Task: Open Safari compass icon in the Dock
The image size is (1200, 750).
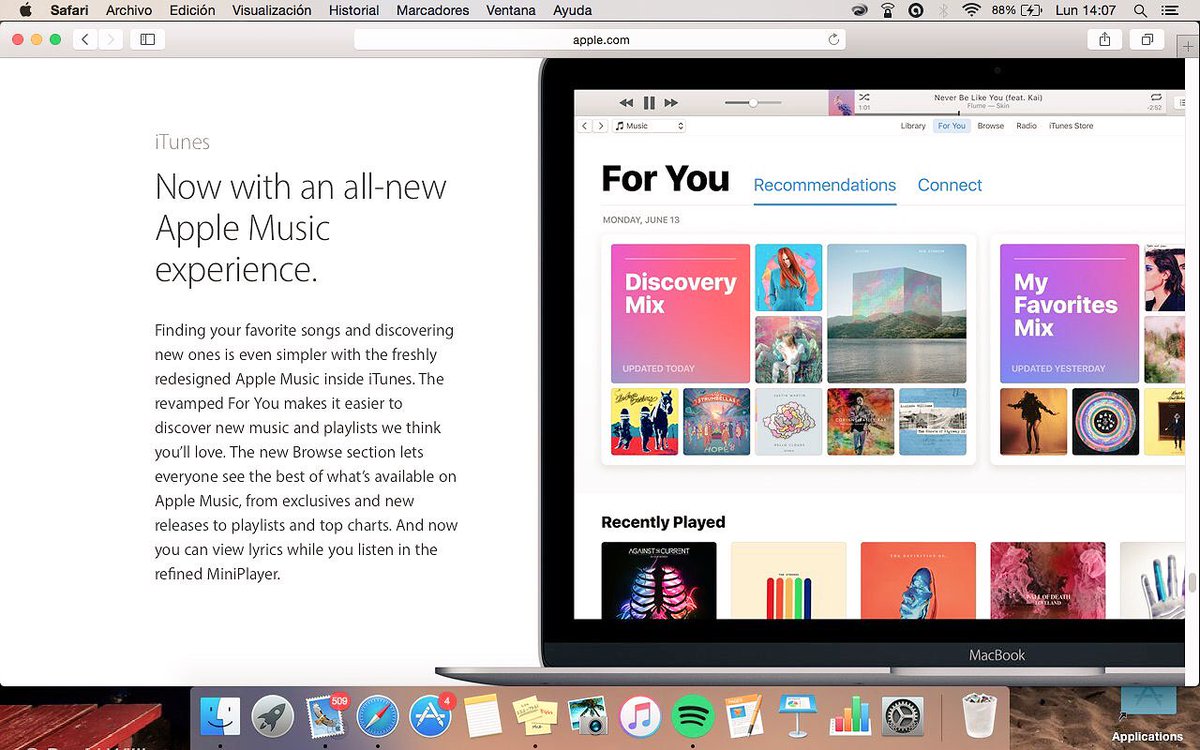Action: [377, 716]
